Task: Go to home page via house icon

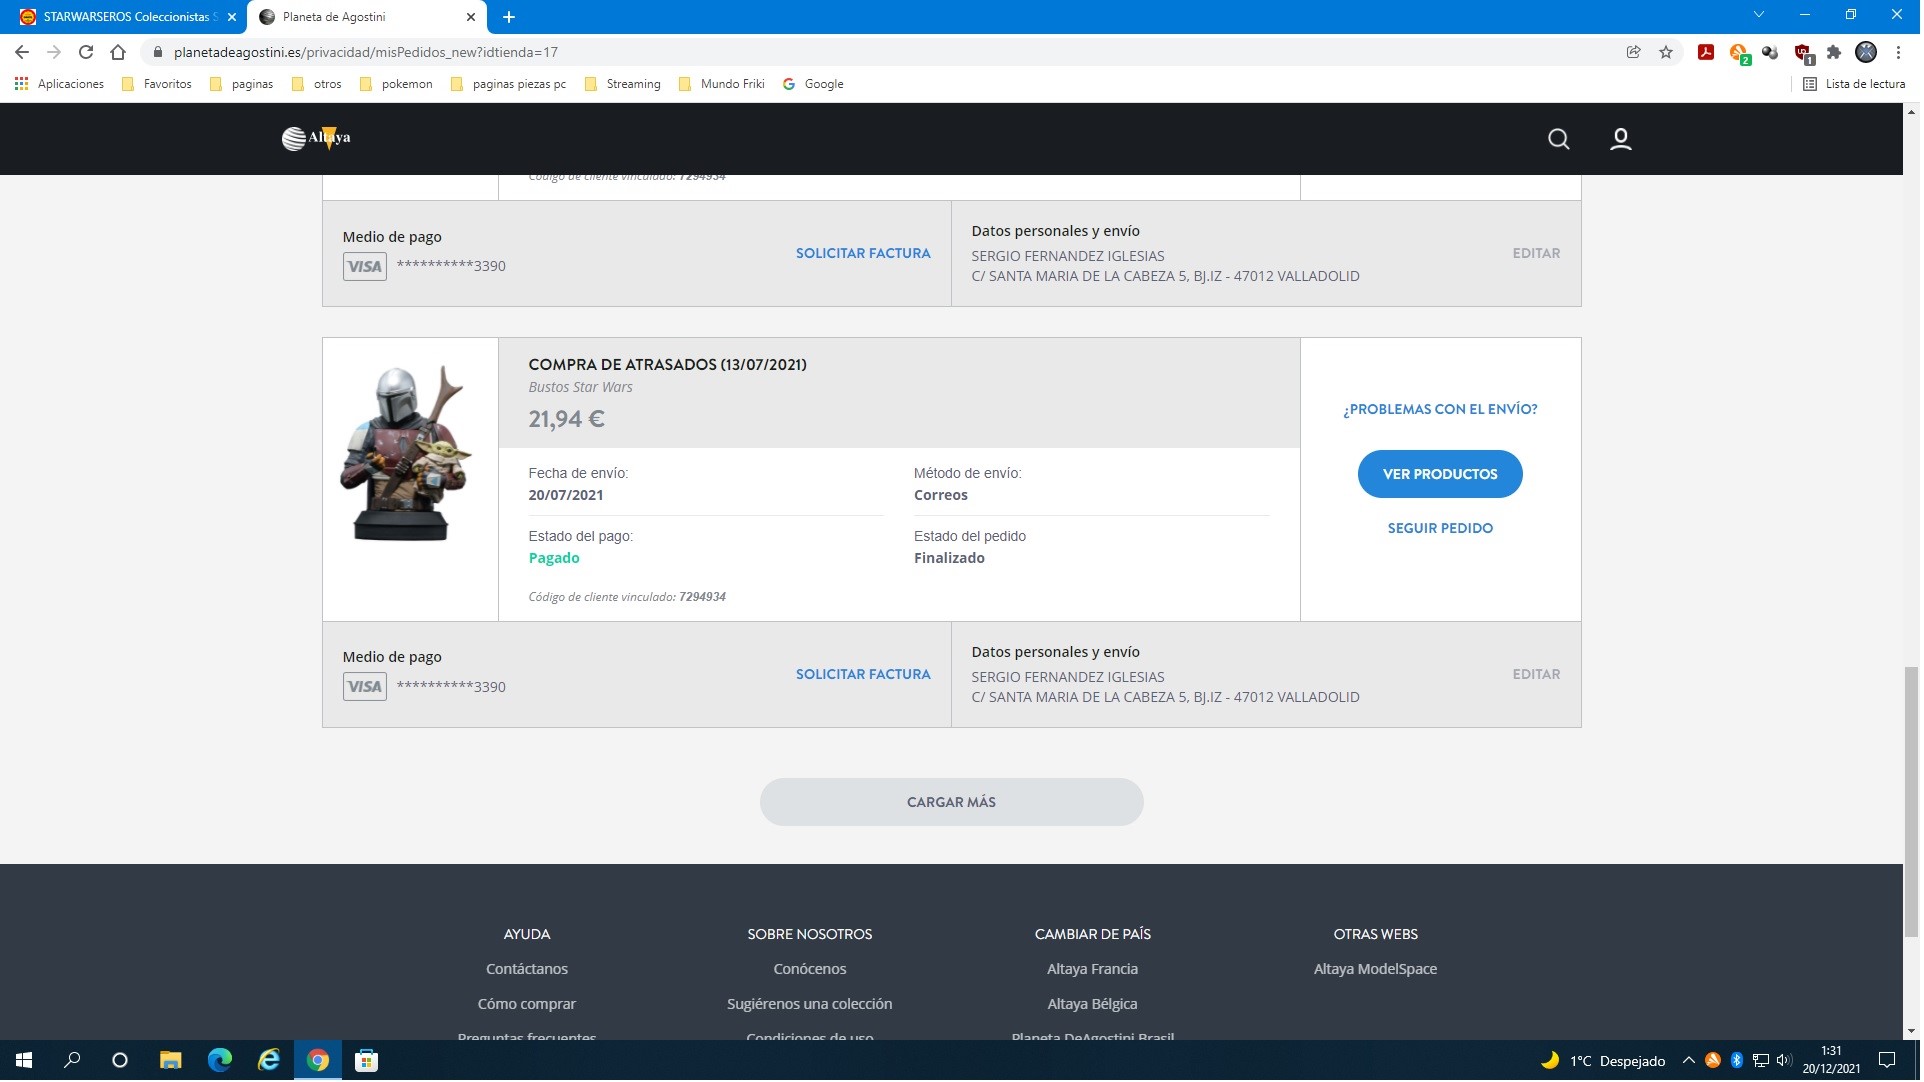Action: click(118, 52)
